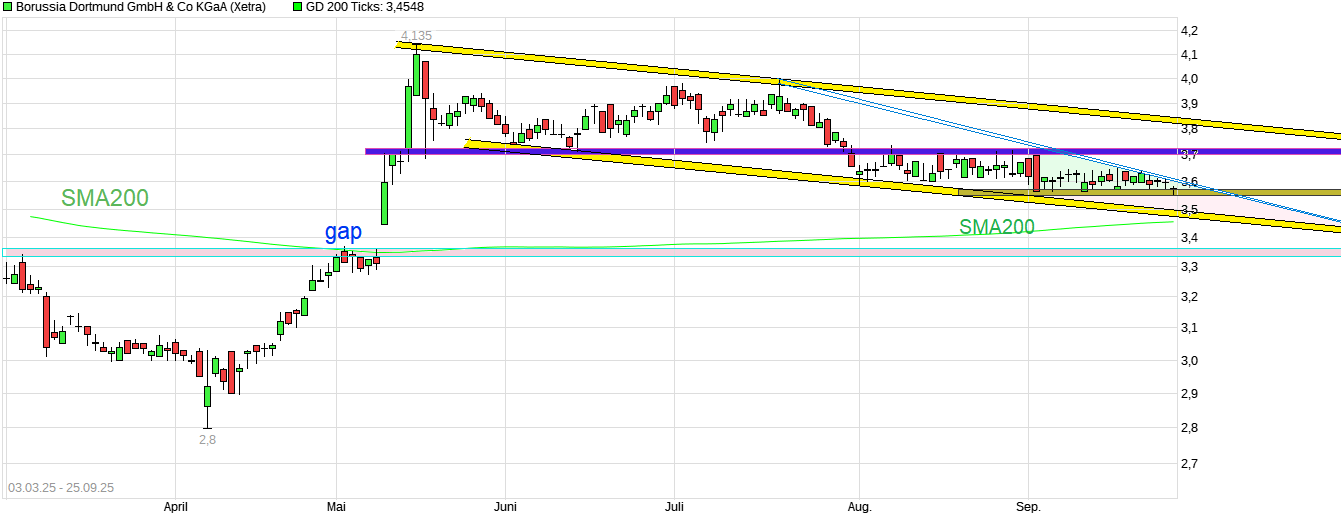Click the Mai label on time axis
This screenshot has width=1341, height=518.
point(337,507)
